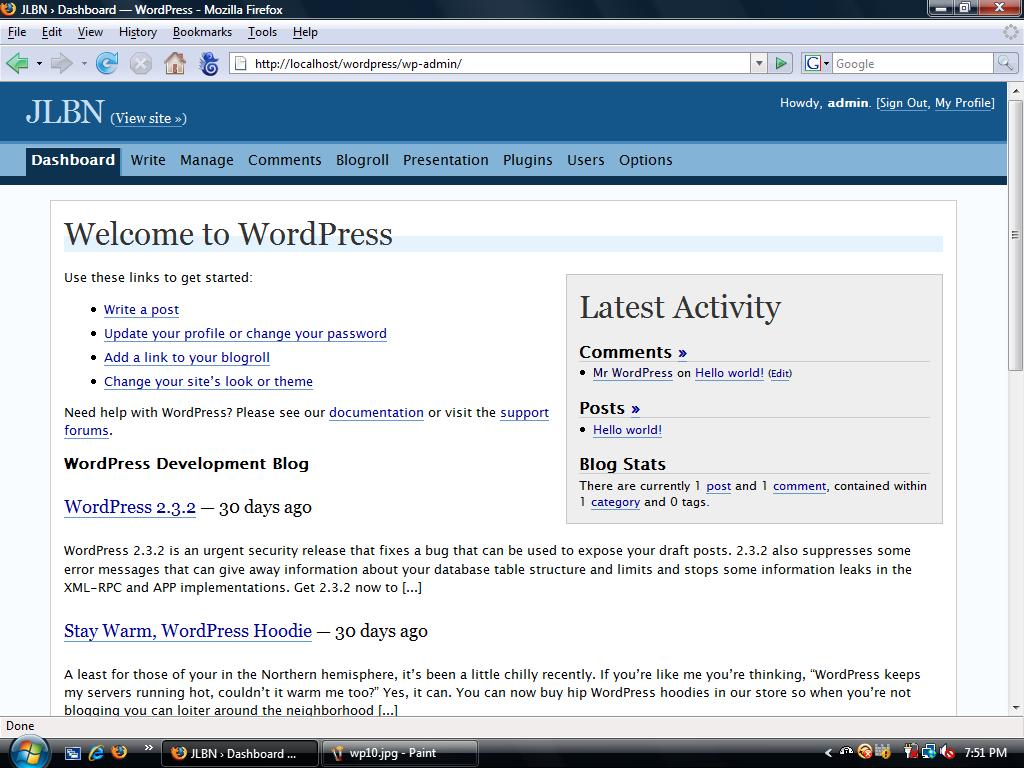1024x768 pixels.
Task: Switch to the Plugins admin tab
Action: pyautogui.click(x=527, y=160)
